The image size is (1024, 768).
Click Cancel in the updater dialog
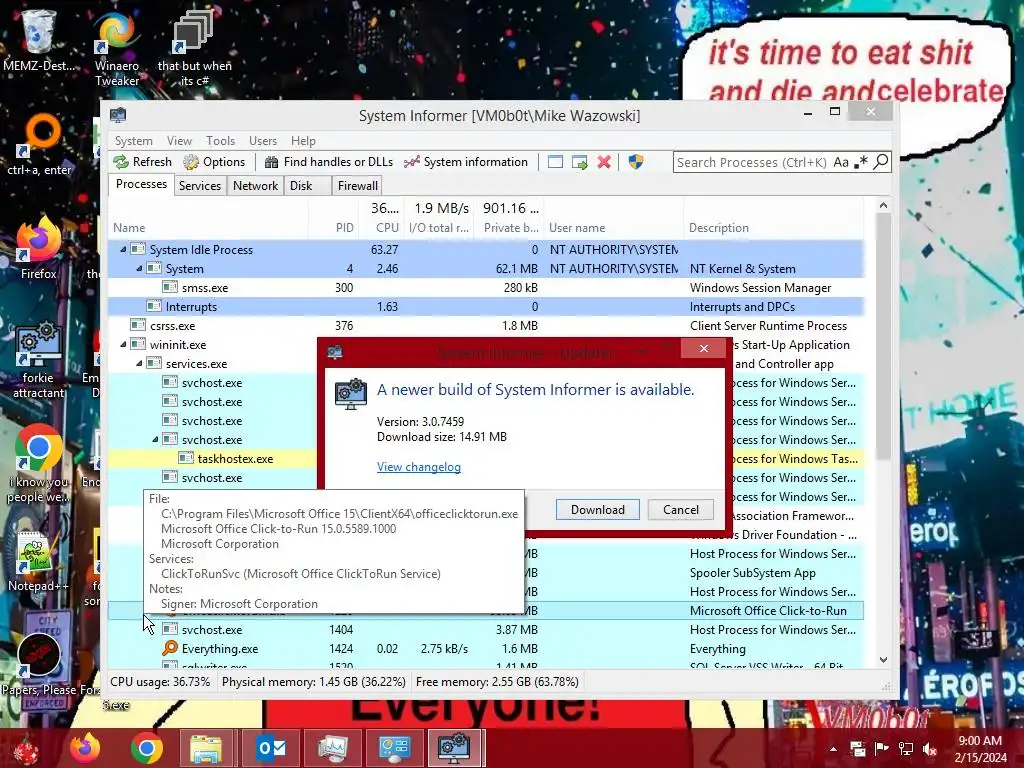[x=680, y=509]
